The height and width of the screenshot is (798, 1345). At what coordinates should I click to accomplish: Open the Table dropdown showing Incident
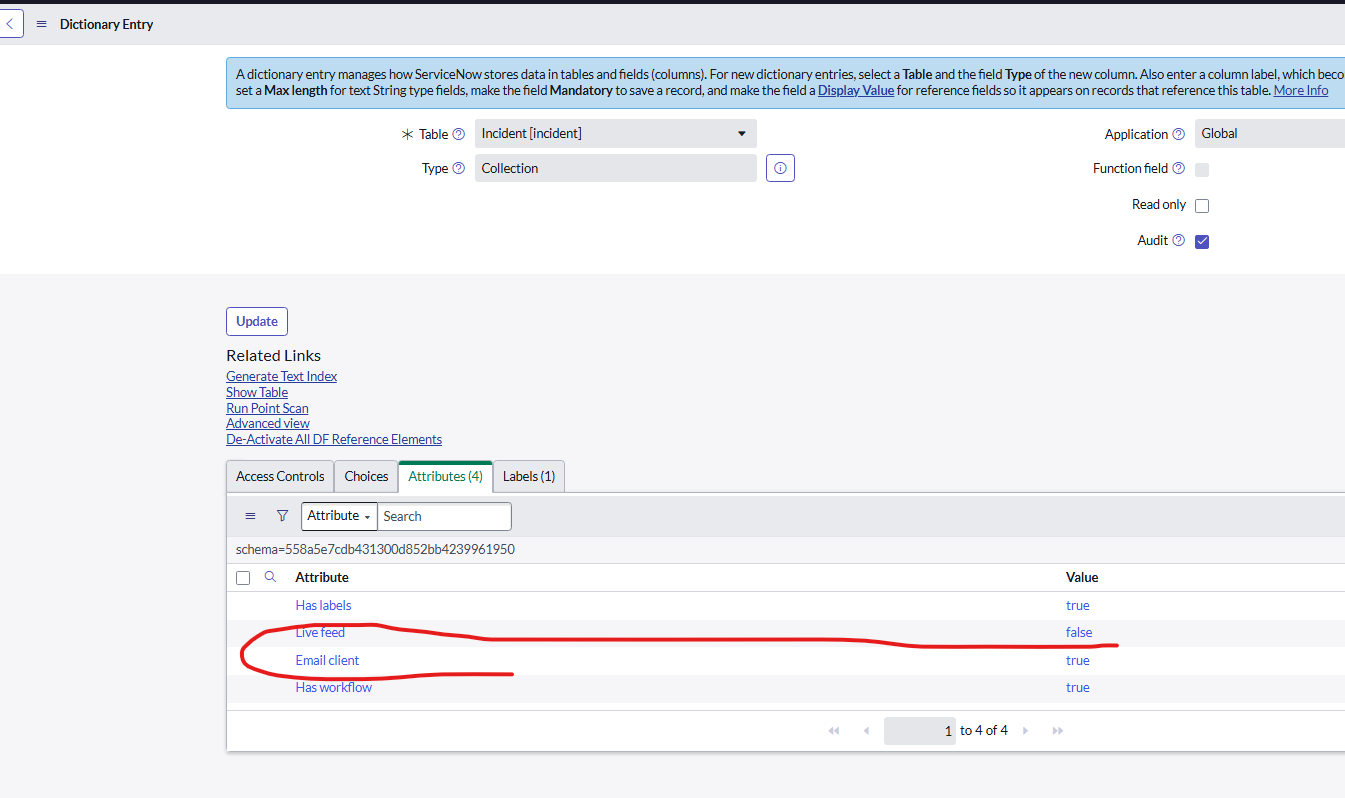[x=615, y=134]
